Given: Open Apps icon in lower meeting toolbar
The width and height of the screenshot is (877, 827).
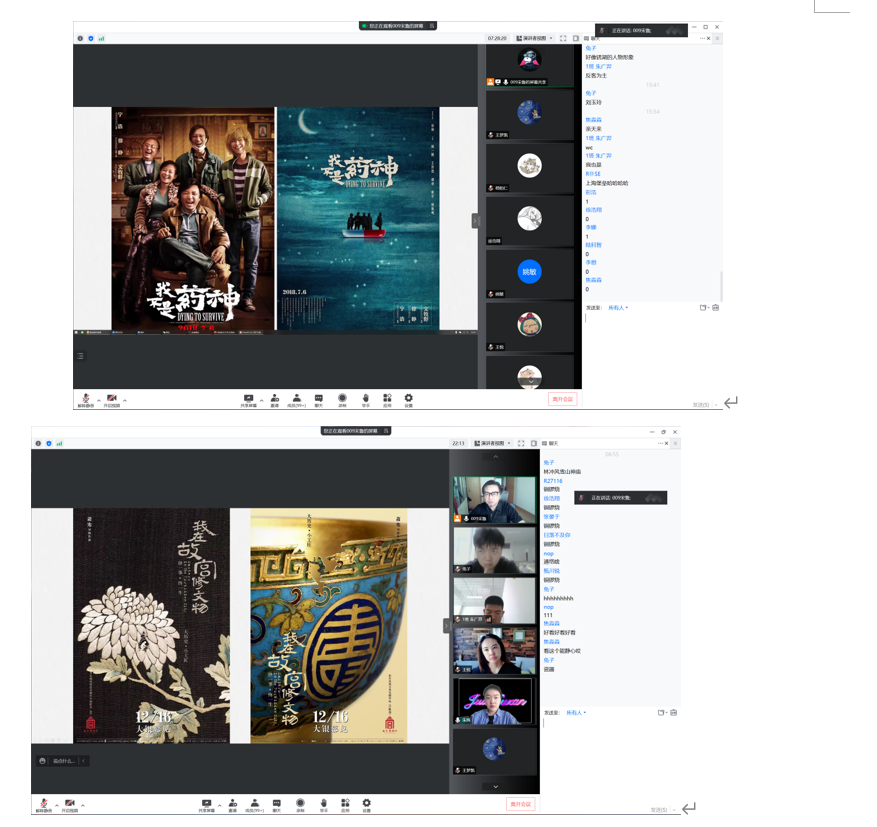Looking at the screenshot, I should (345, 803).
